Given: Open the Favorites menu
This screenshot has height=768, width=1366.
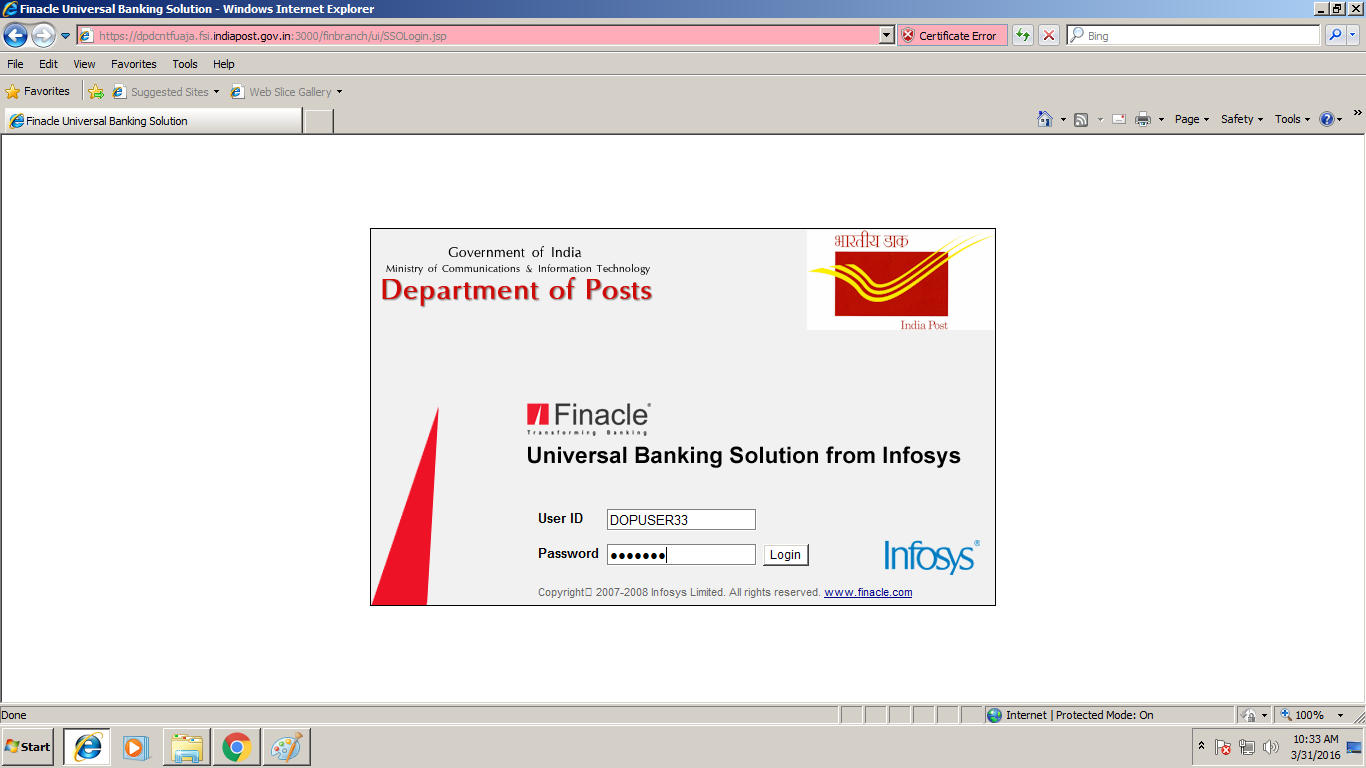Looking at the screenshot, I should click(x=133, y=63).
